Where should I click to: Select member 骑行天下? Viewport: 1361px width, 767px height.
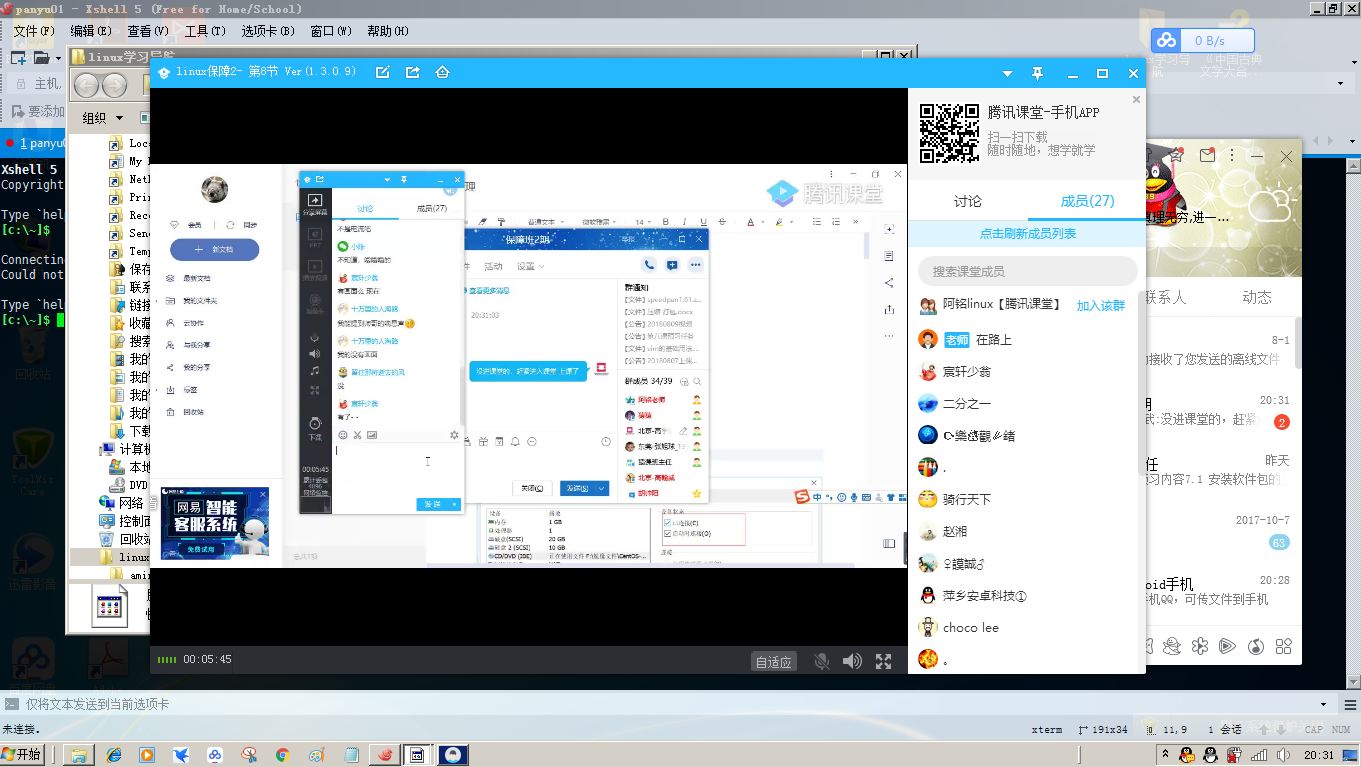coord(1027,500)
